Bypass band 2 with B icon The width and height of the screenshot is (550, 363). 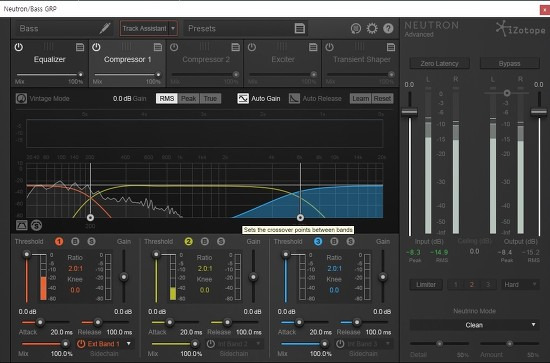click(x=204, y=241)
